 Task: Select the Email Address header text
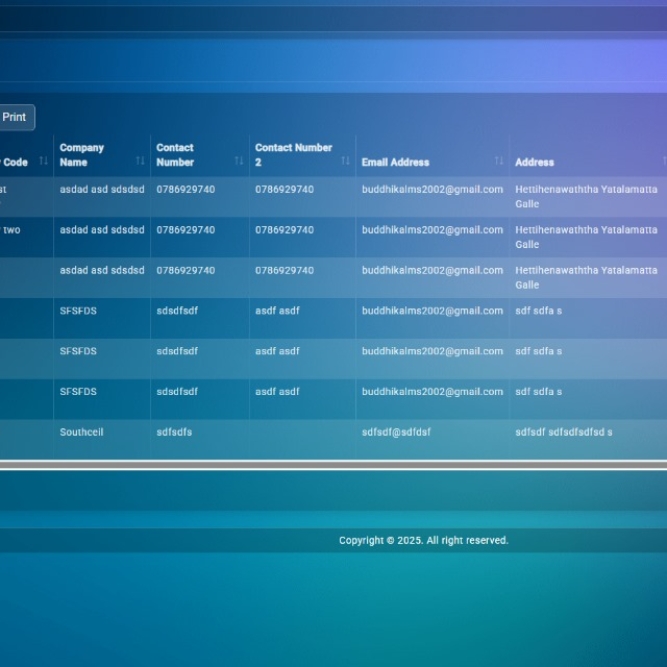tap(395, 162)
